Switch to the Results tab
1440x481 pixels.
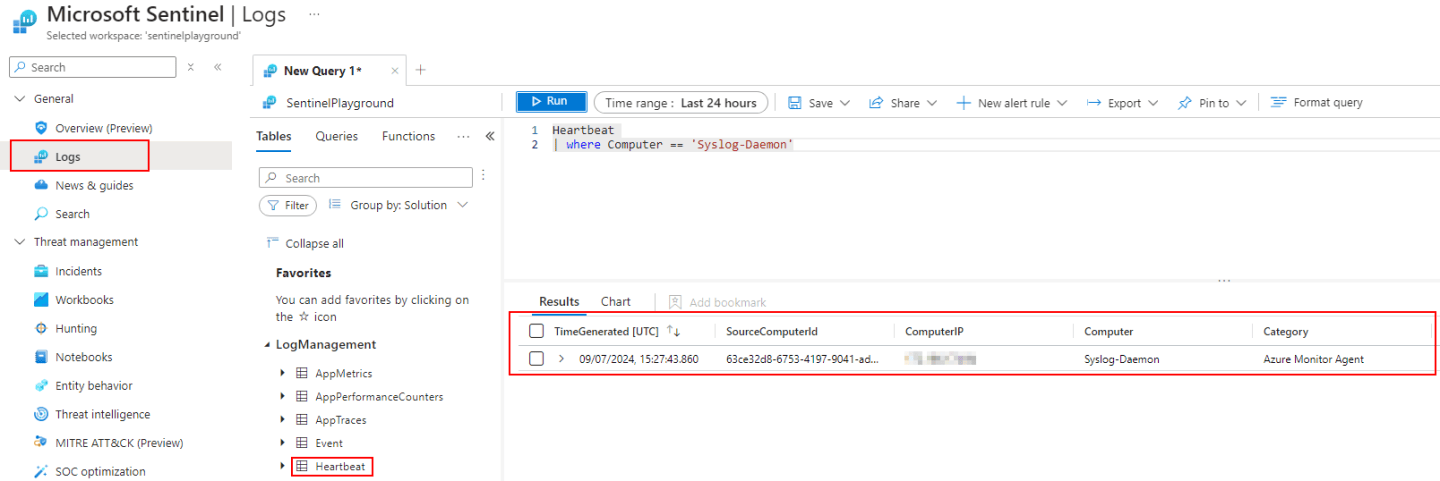point(559,302)
